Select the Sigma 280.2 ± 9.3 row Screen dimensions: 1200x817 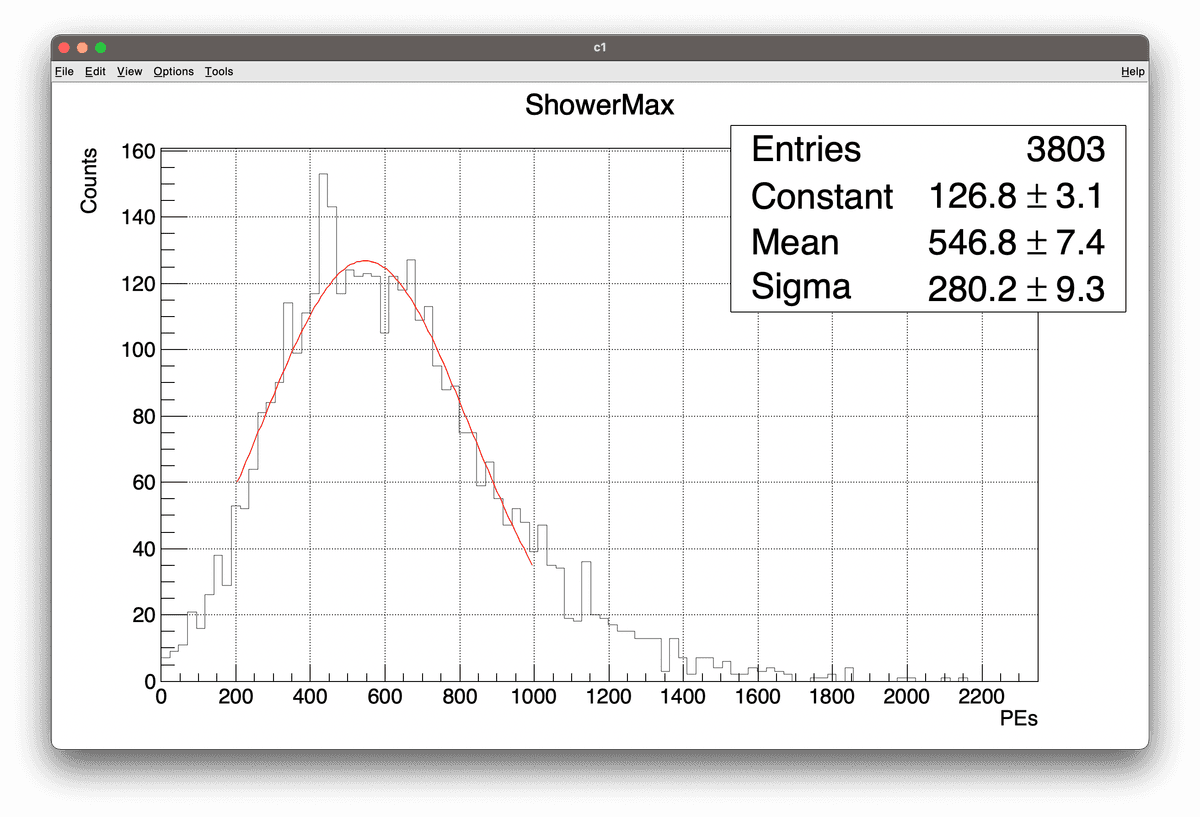click(x=928, y=289)
